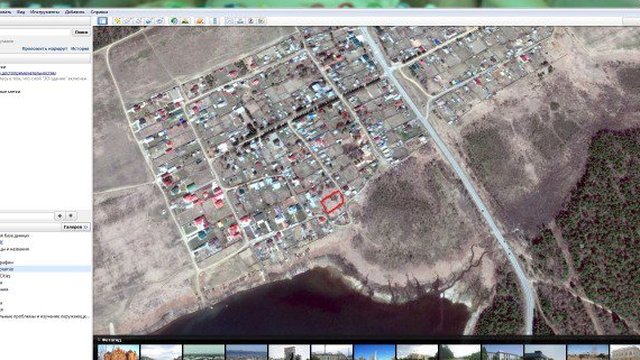Screen dimensions: 640x360
Task: Click the Email envelope toolbar icon
Action: click(x=229, y=21)
